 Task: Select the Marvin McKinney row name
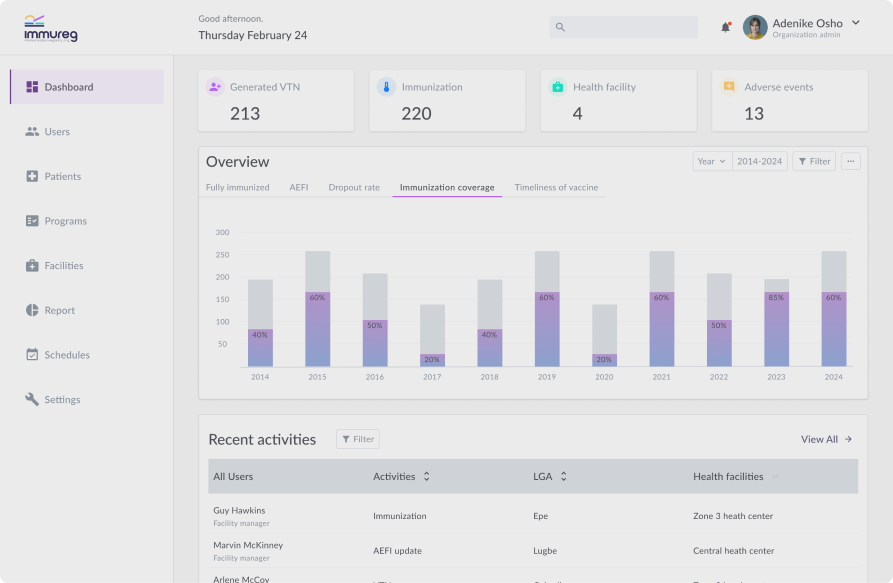tap(248, 545)
